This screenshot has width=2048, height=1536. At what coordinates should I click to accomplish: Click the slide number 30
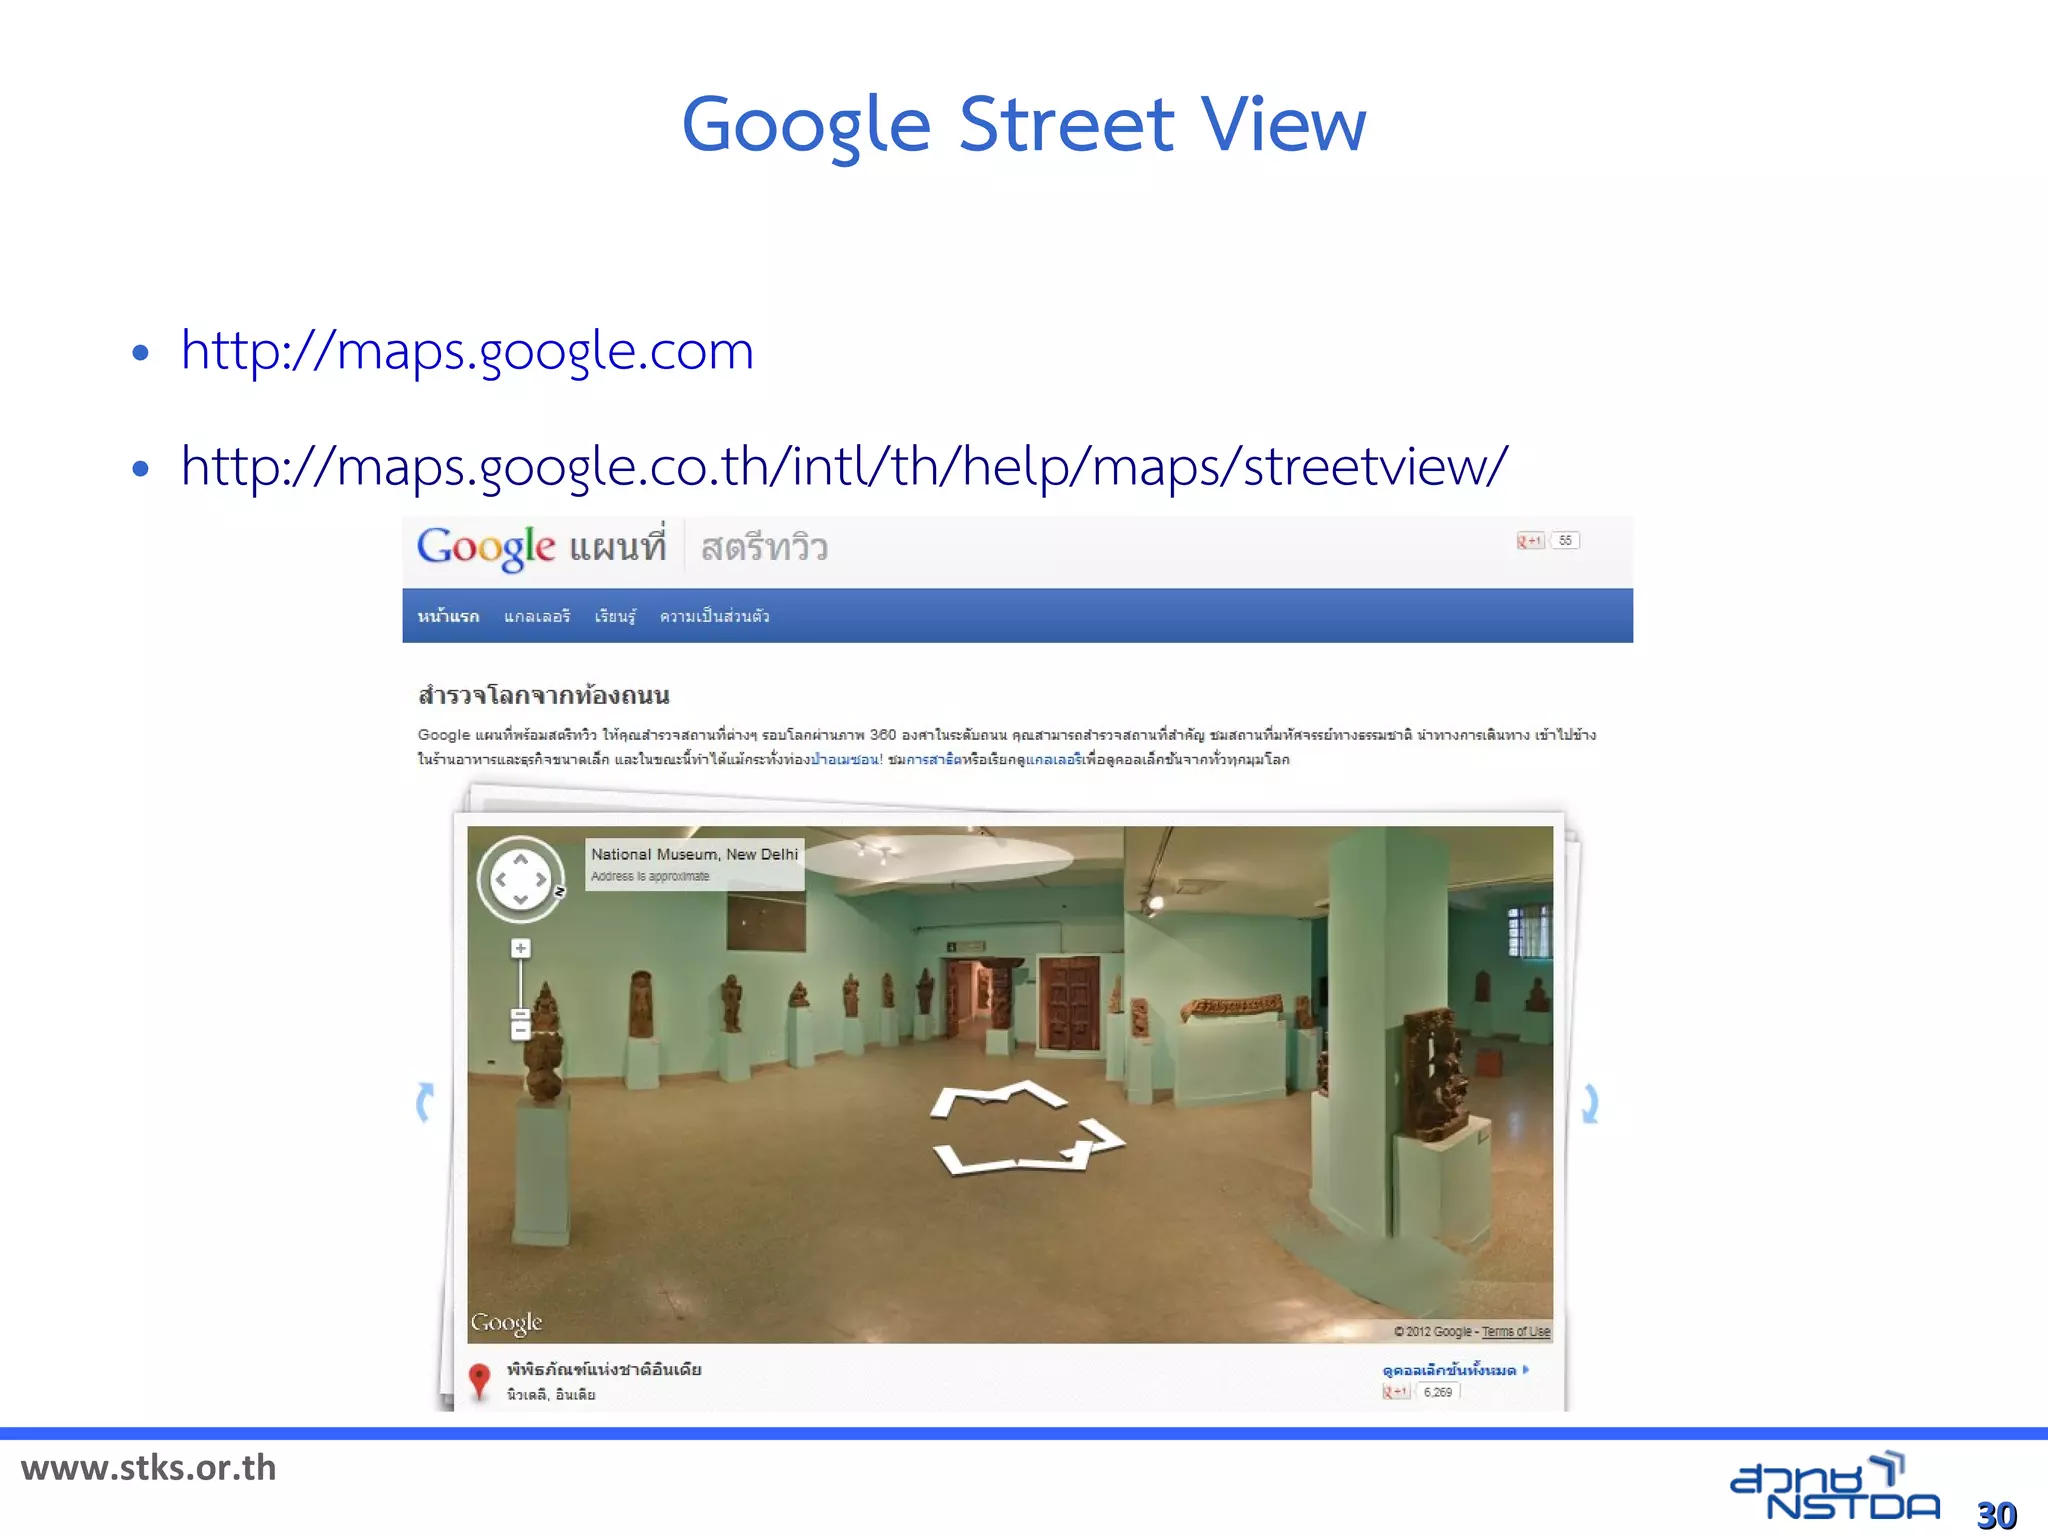(x=1996, y=1515)
